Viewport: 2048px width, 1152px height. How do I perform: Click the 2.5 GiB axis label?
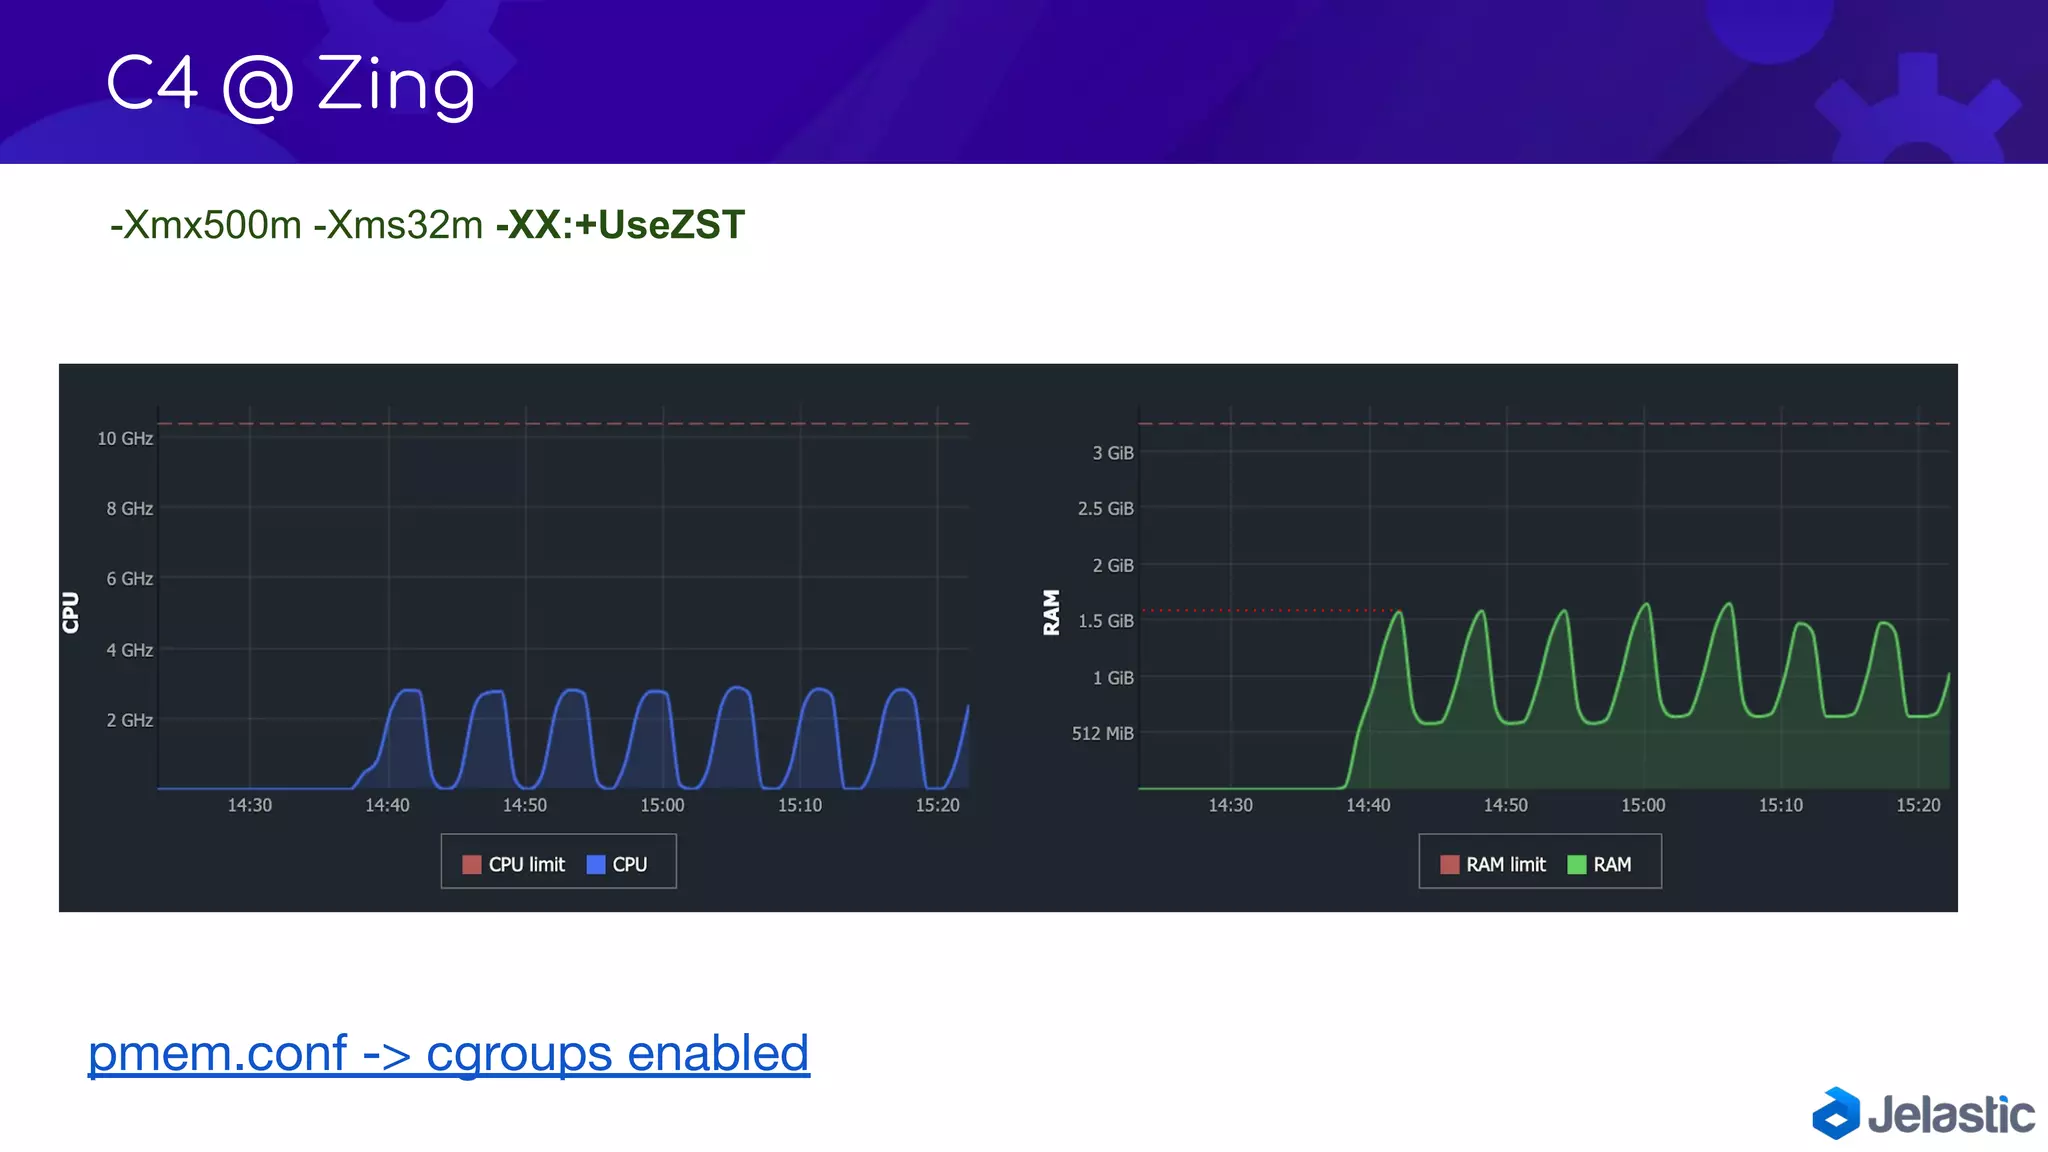pos(1106,509)
